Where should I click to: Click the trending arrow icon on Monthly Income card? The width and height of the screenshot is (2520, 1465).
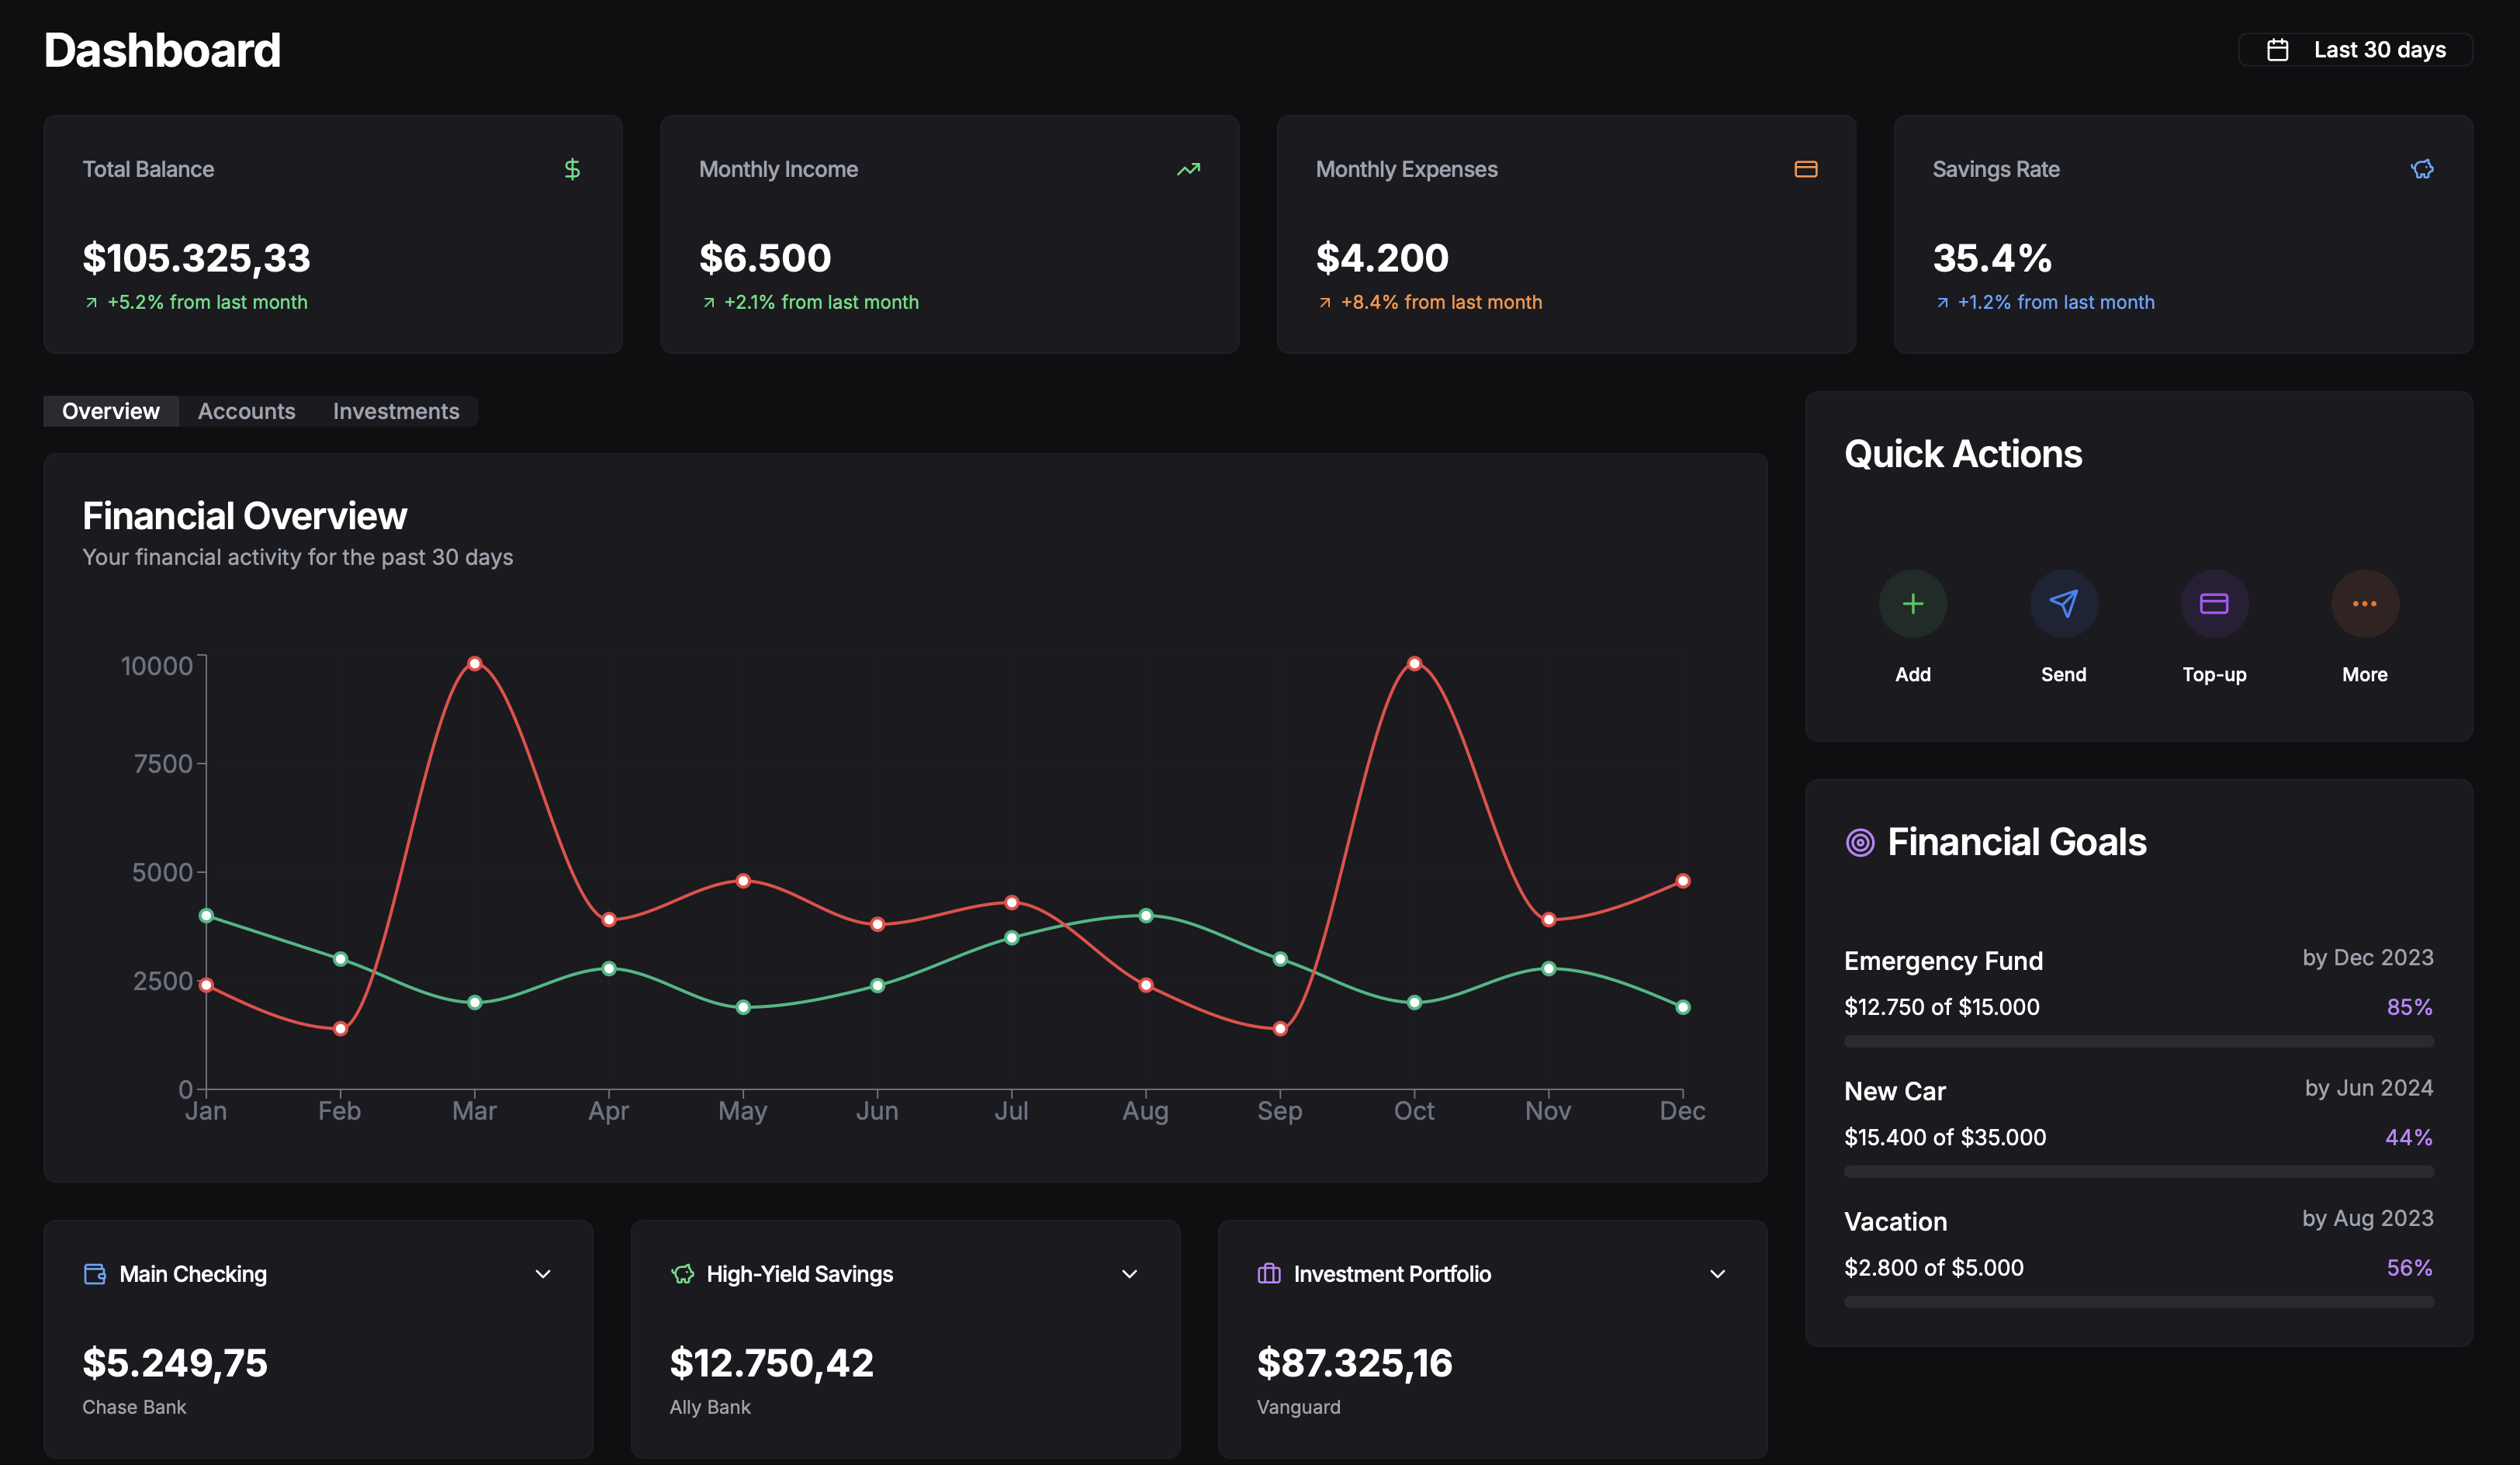click(1188, 169)
